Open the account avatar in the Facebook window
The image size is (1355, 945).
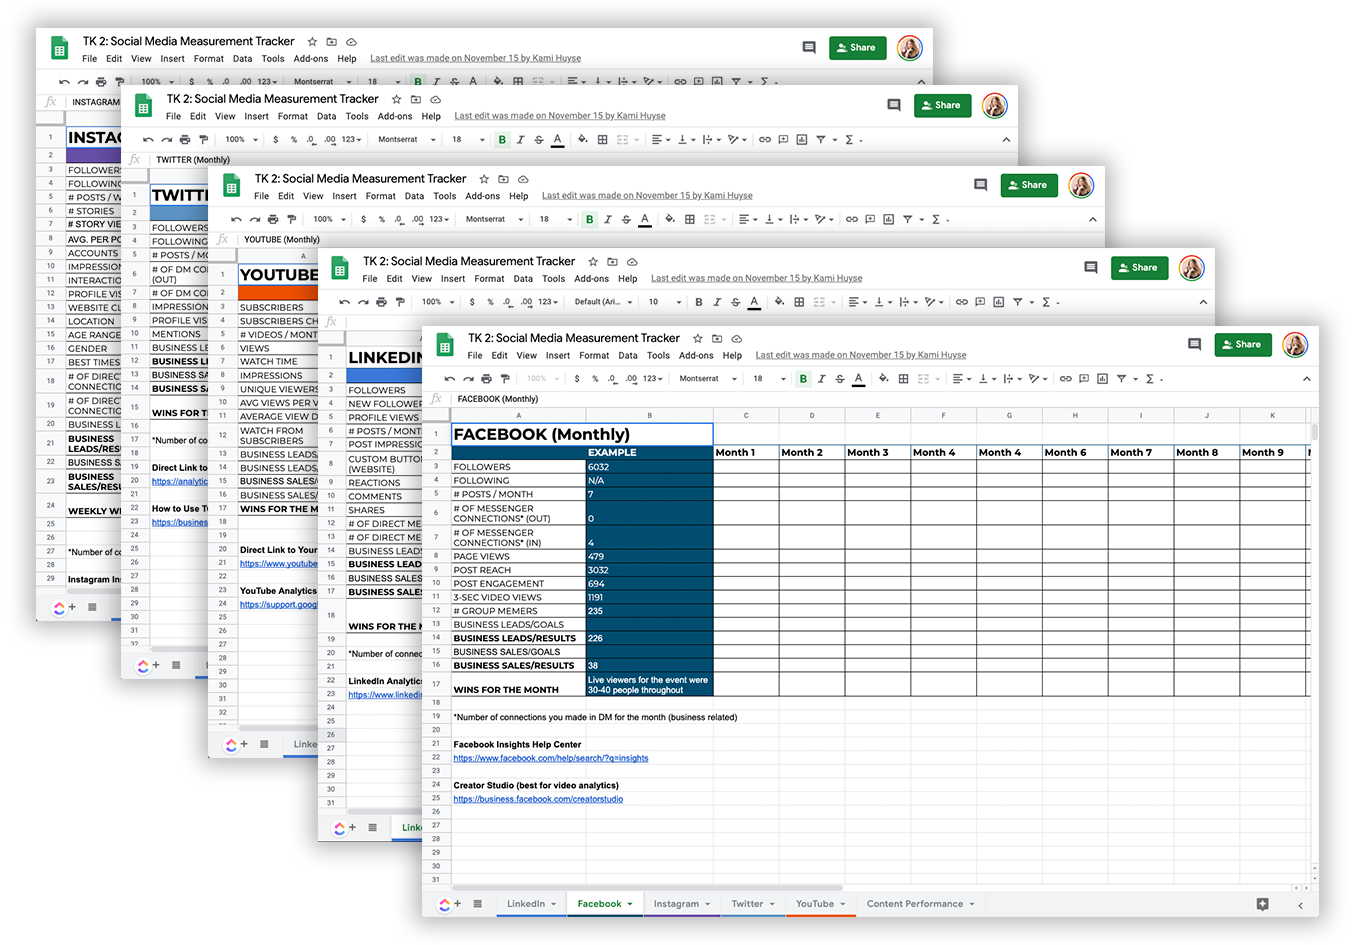(x=1295, y=345)
